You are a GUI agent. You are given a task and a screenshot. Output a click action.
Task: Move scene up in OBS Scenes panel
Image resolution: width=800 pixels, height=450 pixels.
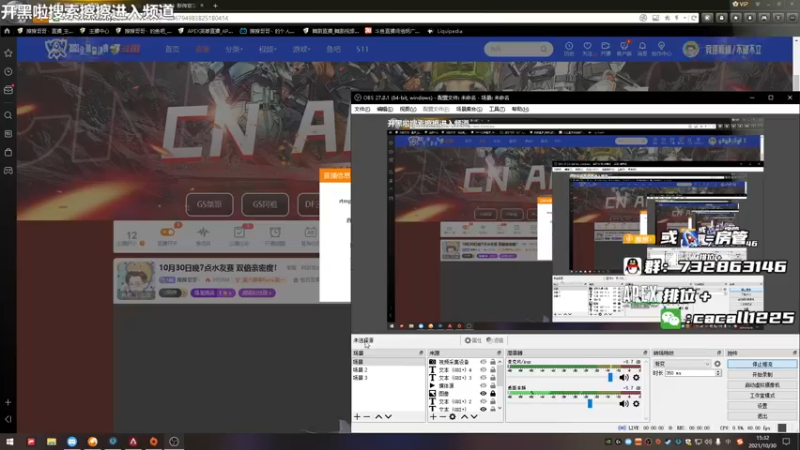click(x=379, y=417)
